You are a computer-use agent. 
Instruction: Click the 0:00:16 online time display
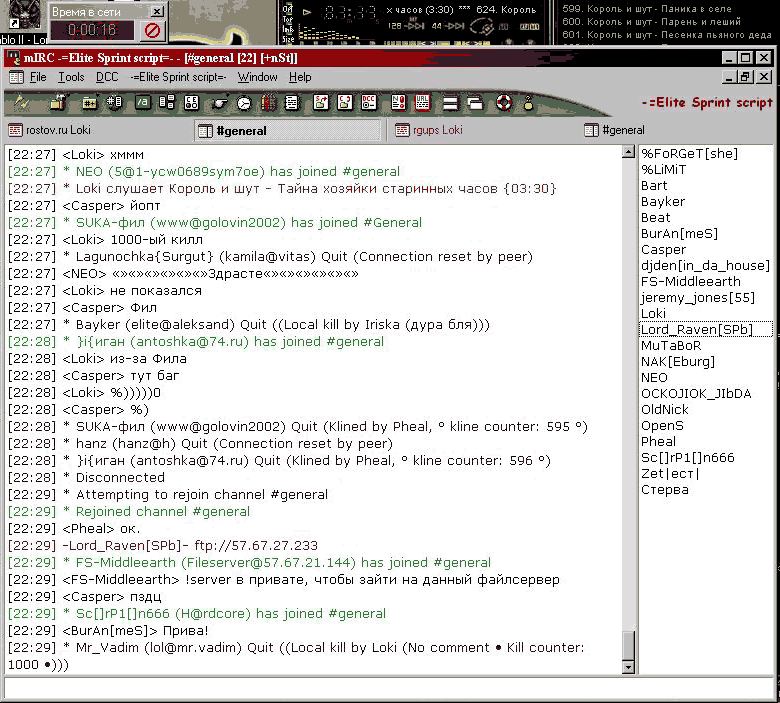click(x=92, y=30)
